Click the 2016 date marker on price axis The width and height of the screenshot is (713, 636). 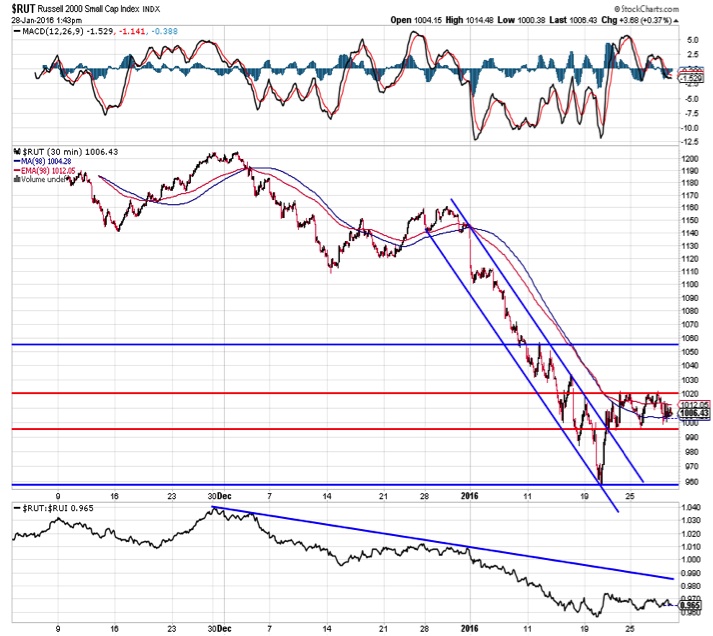[469, 495]
